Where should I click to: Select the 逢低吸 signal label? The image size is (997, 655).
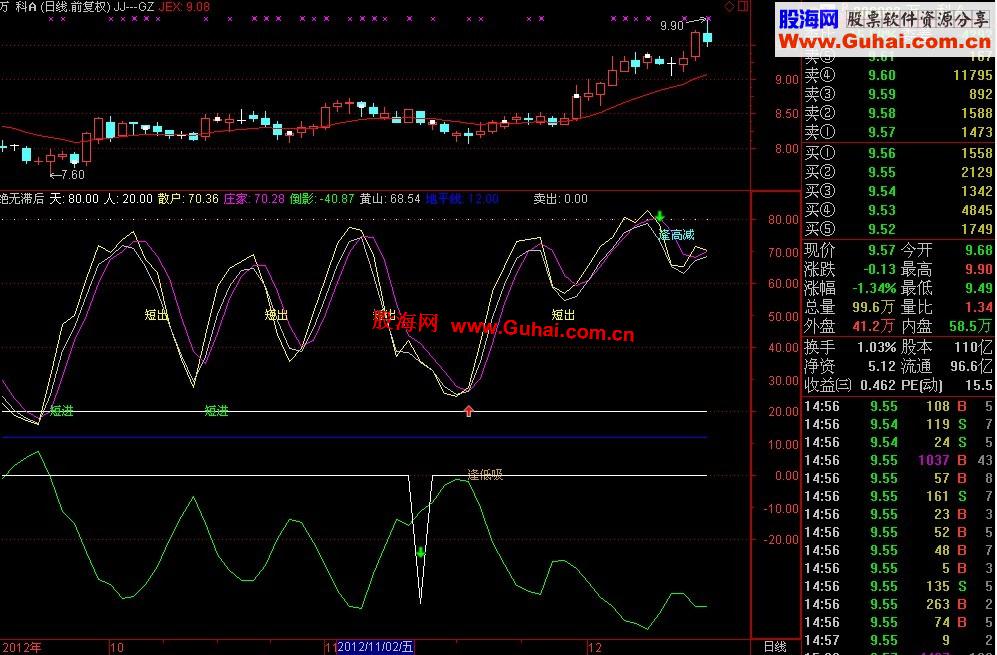point(485,474)
